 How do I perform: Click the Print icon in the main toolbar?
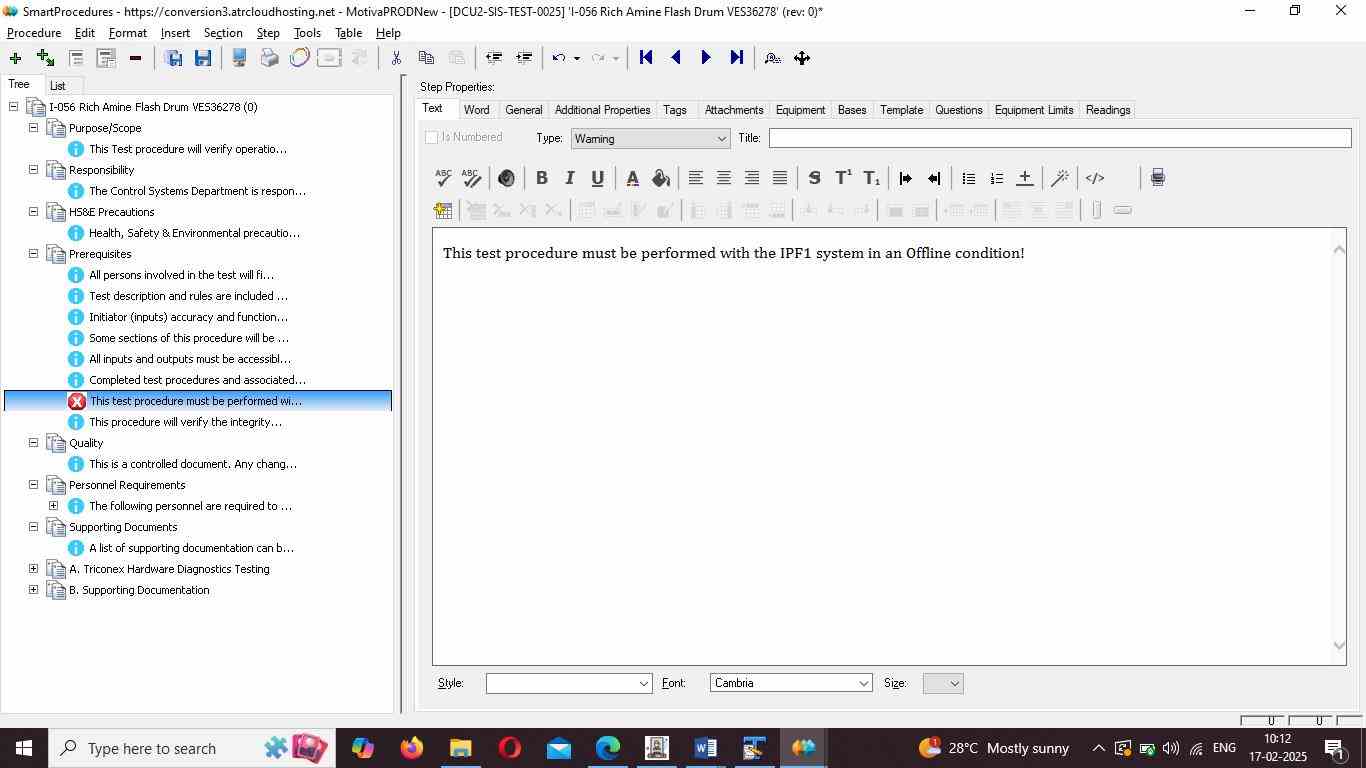[269, 58]
